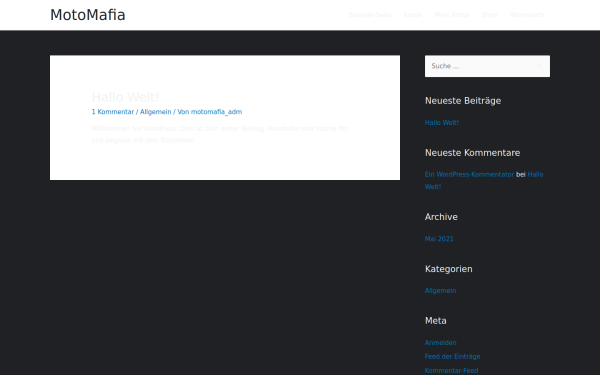Go to the Kasse page
Image resolution: width=600 pixels, height=375 pixels.
coord(413,15)
